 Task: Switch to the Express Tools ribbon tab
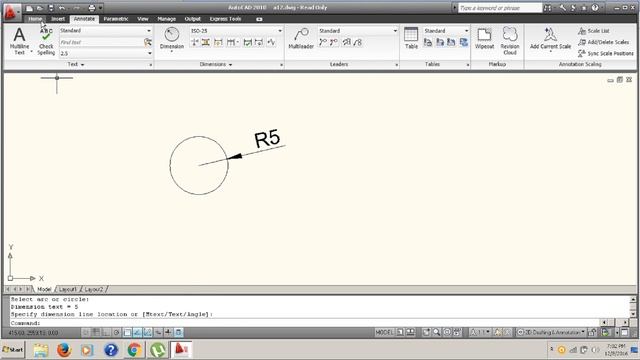point(225,19)
